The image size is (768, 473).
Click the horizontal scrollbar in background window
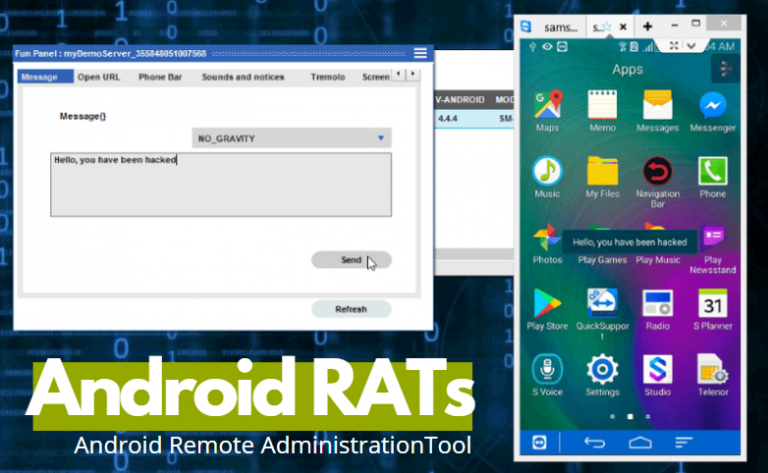tap(474, 254)
